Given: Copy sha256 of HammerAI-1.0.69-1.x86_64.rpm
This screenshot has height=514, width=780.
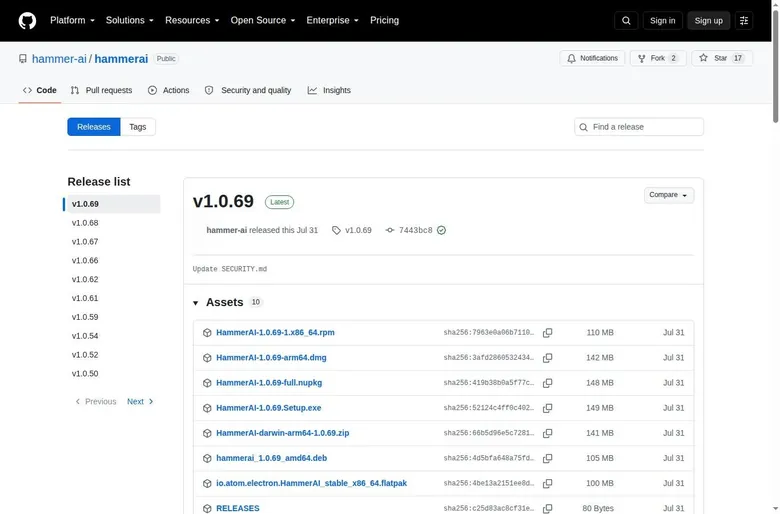Looking at the screenshot, I should [x=547, y=332].
